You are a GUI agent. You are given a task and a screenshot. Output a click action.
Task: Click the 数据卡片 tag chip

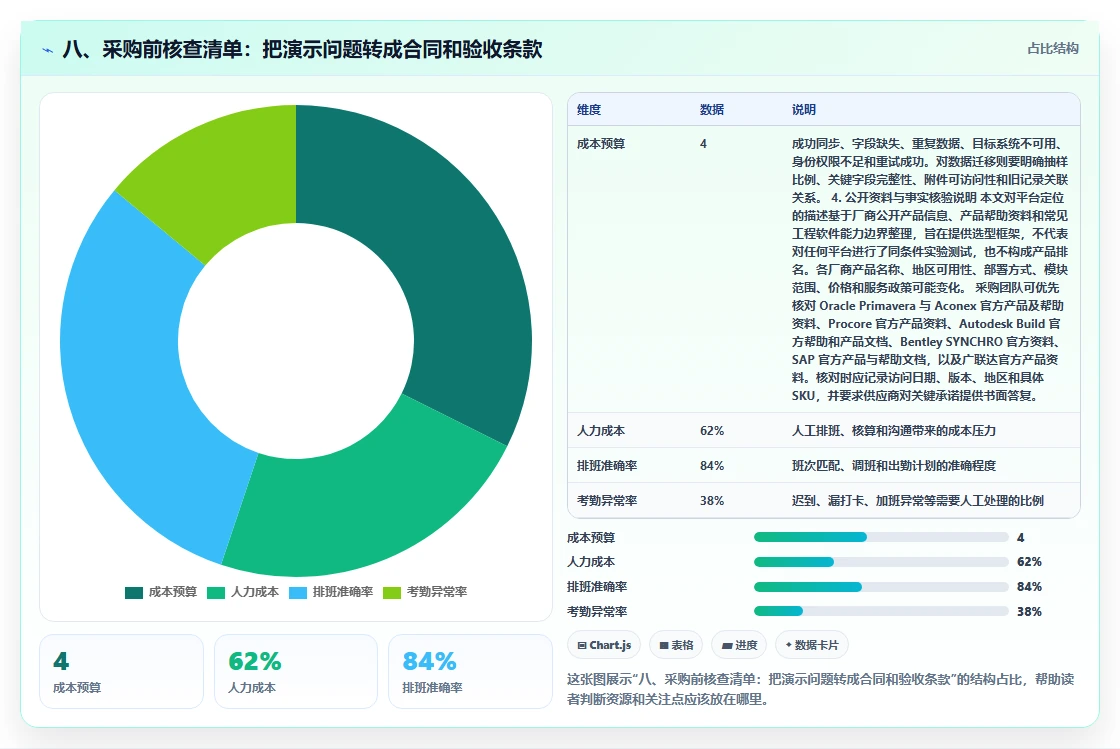811,645
